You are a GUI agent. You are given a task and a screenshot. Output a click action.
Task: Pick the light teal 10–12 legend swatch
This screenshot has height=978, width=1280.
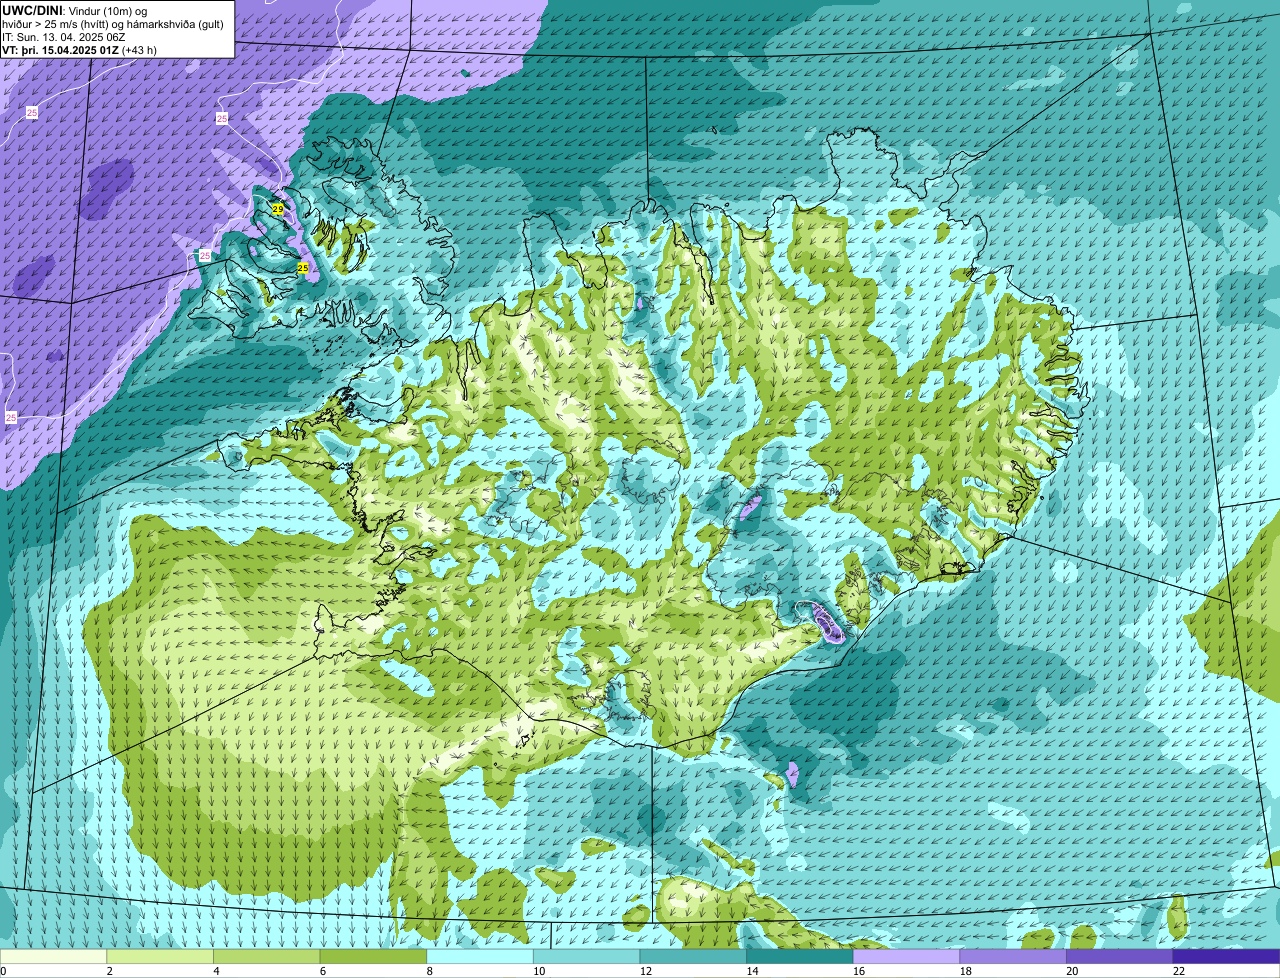point(587,956)
